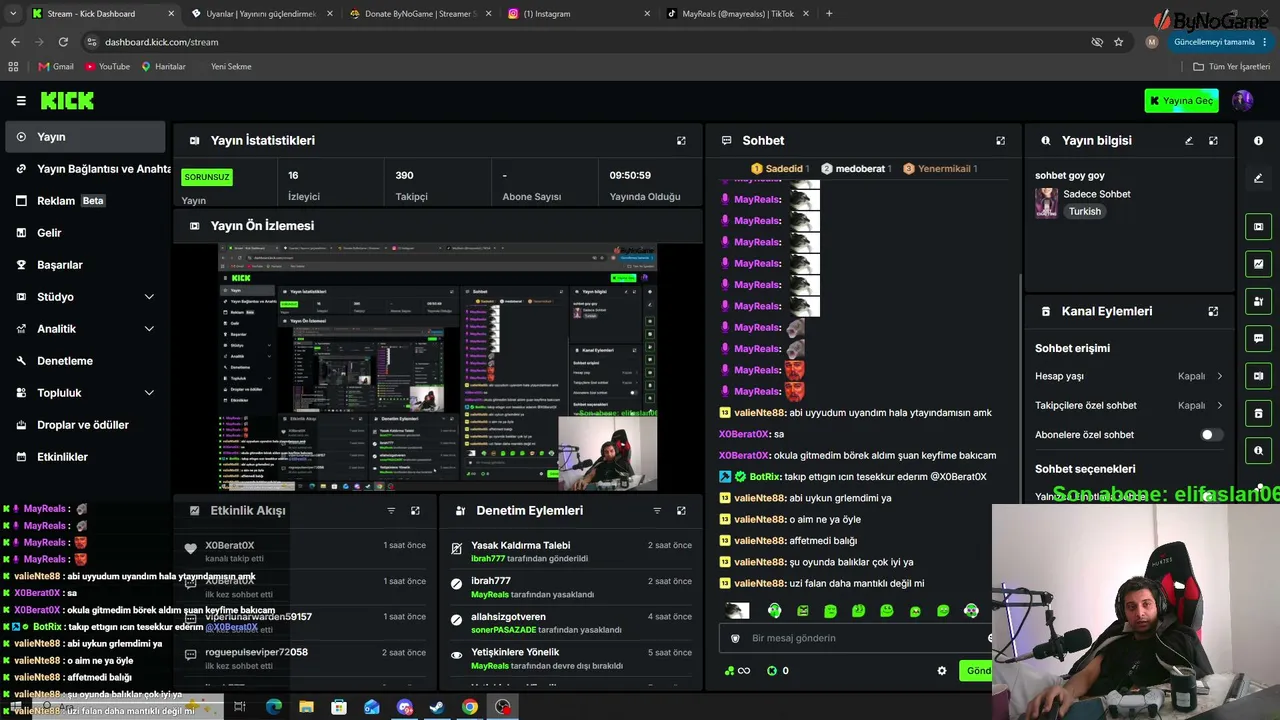
Task: Expand the Sohbet chat panel to fullscreen
Action: pos(1000,141)
